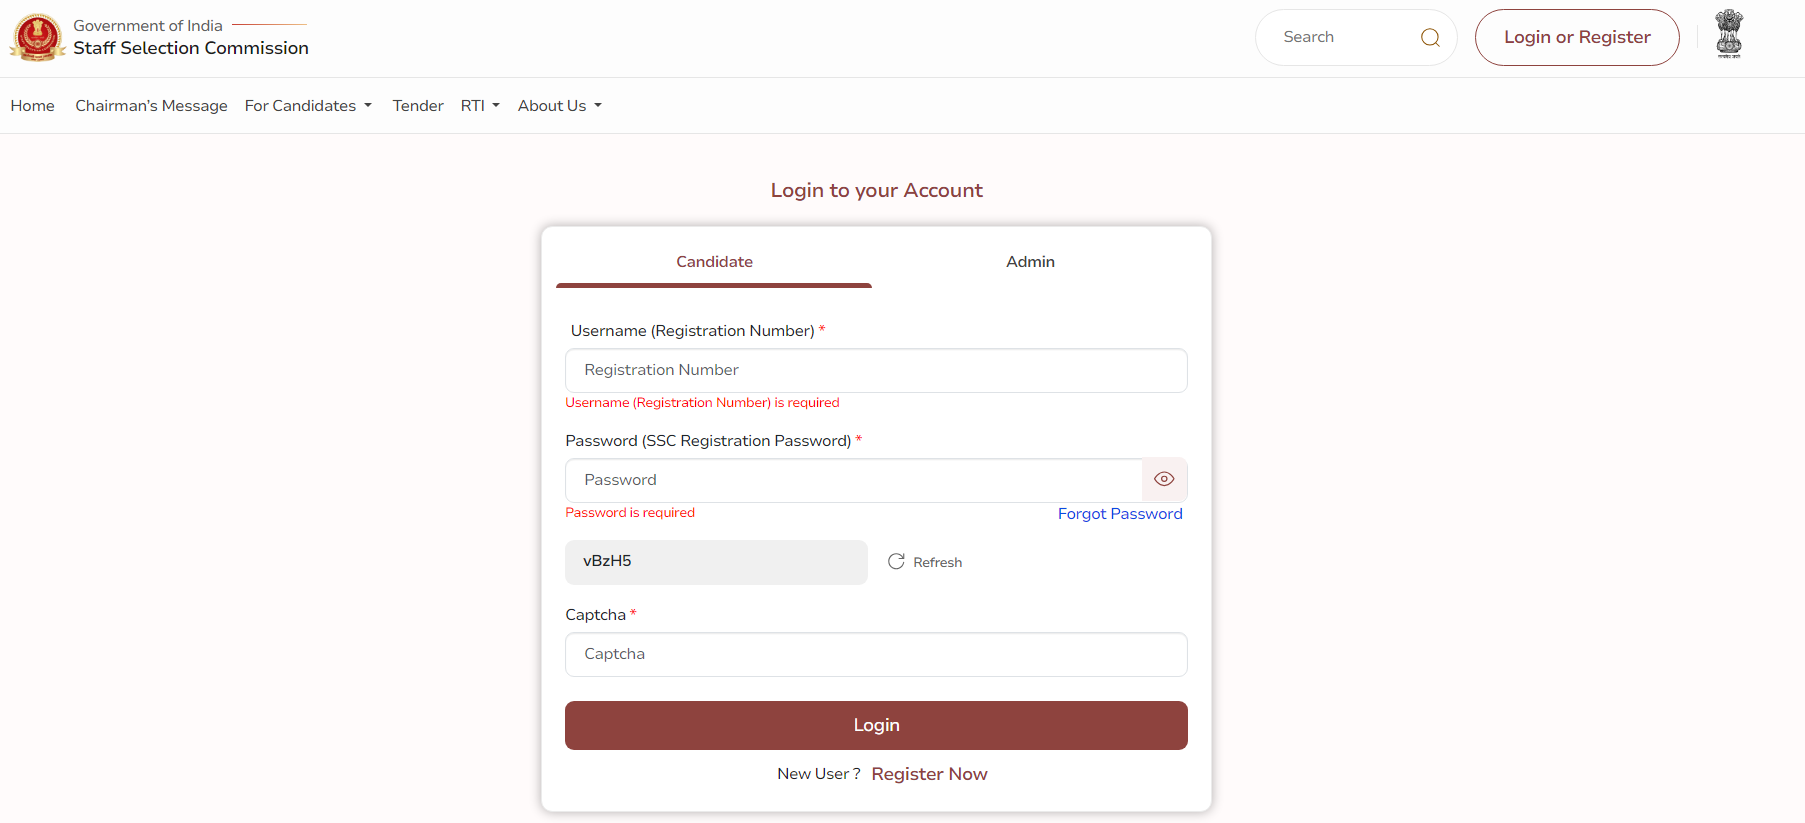Click the captcha refresh icon

(896, 562)
